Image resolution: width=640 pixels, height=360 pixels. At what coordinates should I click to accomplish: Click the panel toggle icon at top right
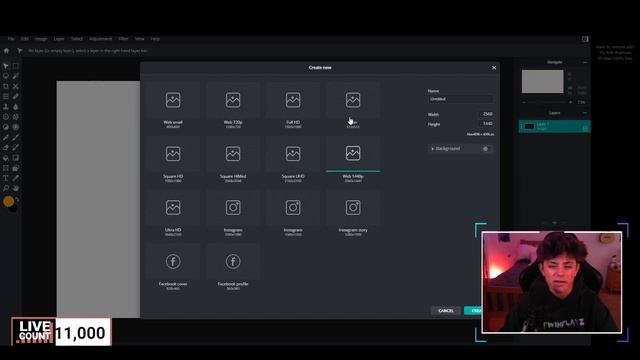coord(585,39)
